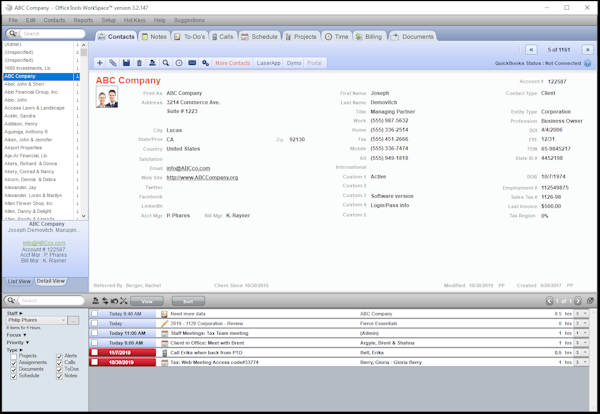600x414 pixels.
Task: Switch to the Documents tab
Action: 412,37
